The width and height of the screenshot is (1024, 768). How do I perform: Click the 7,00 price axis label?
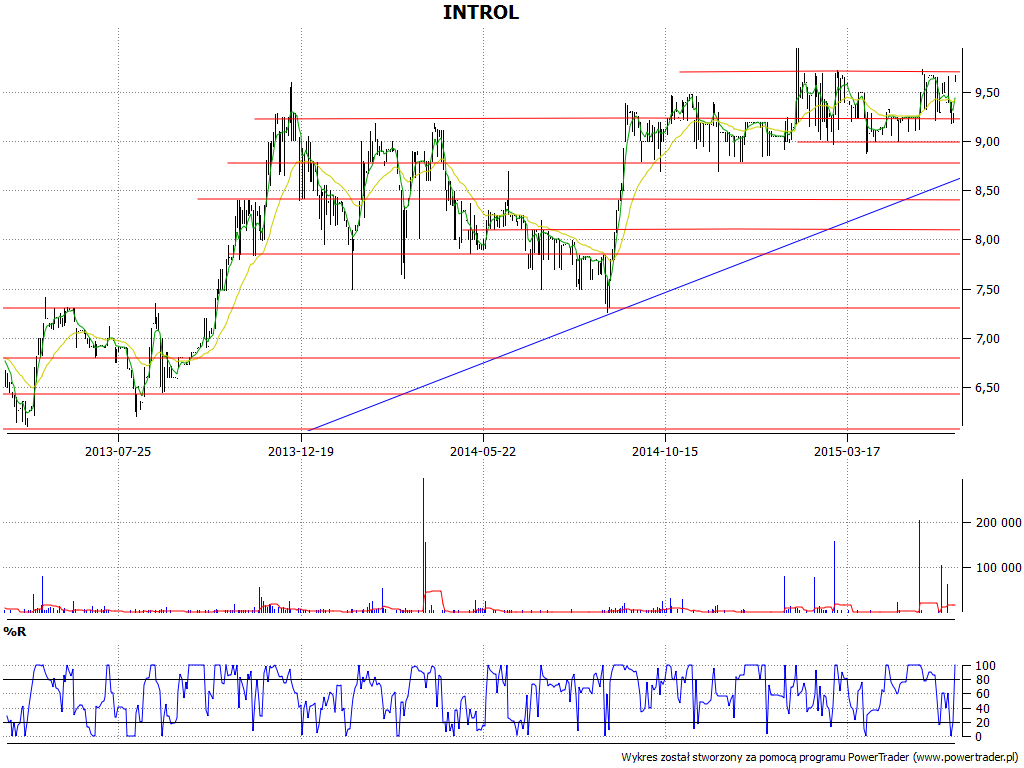(x=987, y=339)
